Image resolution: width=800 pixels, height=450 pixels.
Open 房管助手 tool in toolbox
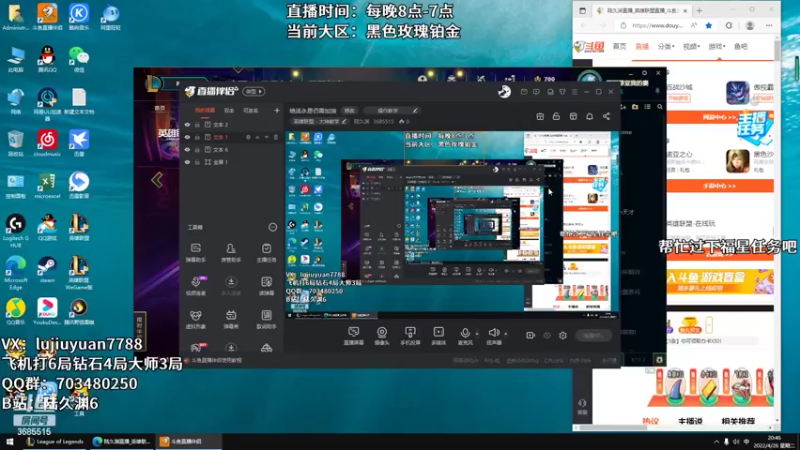[231, 253]
